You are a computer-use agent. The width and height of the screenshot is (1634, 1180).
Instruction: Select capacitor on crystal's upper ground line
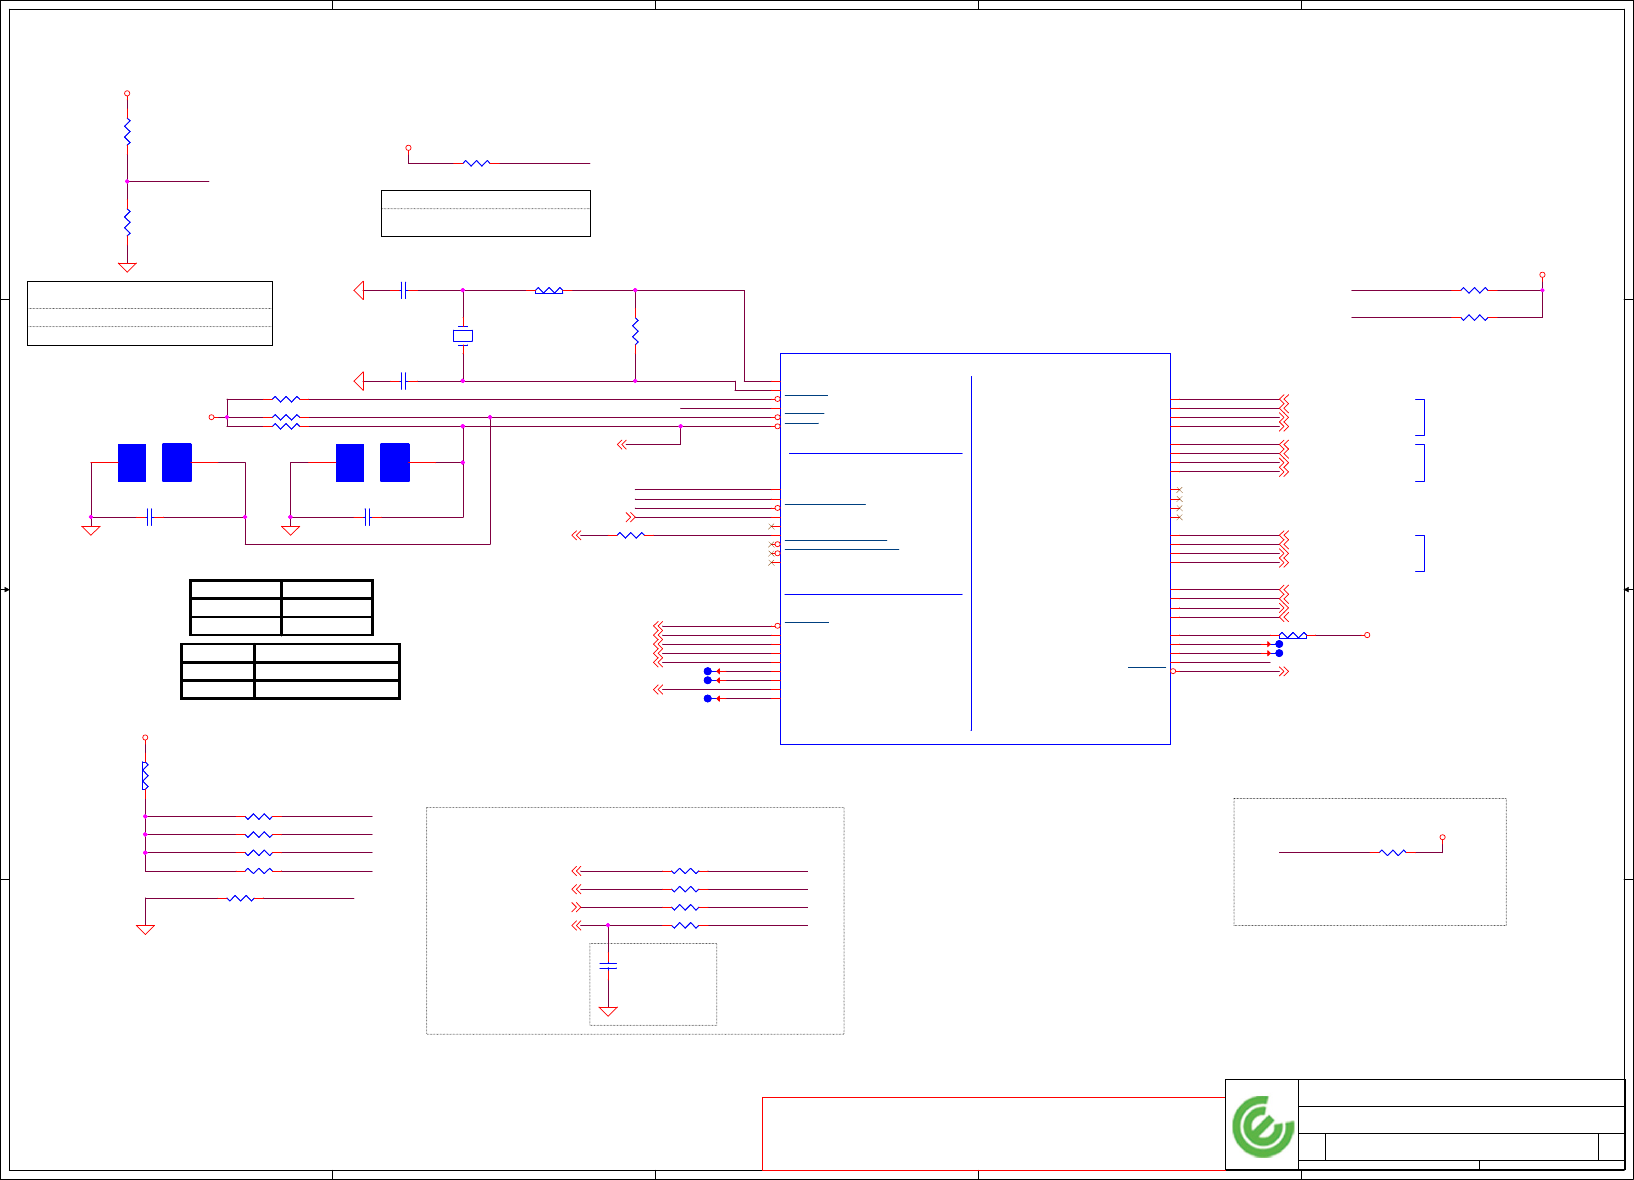tap(403, 290)
